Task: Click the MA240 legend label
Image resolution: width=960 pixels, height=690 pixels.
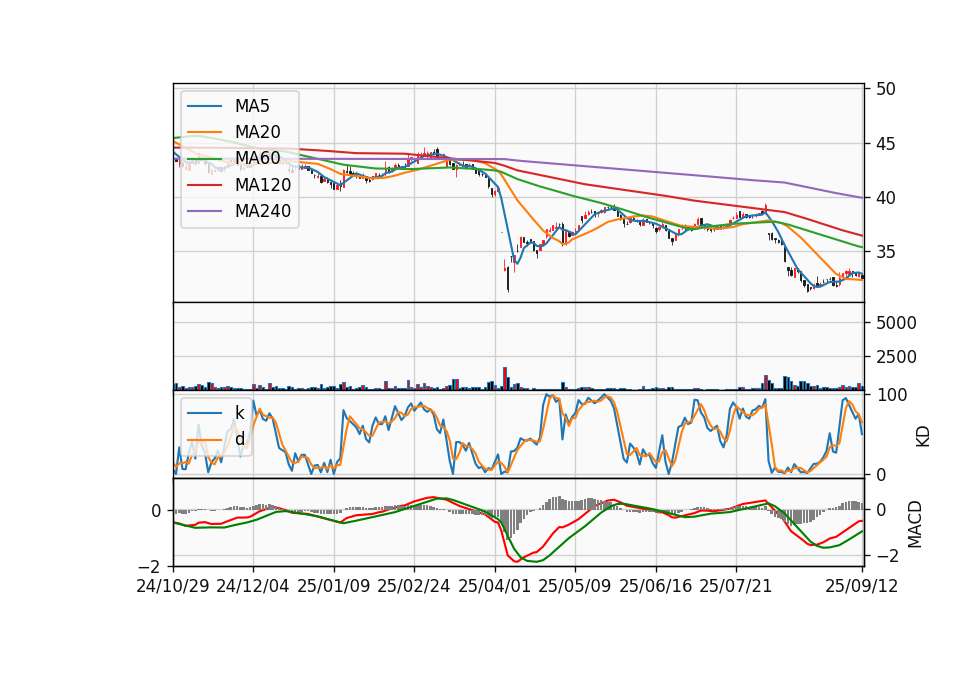Action: (263, 211)
